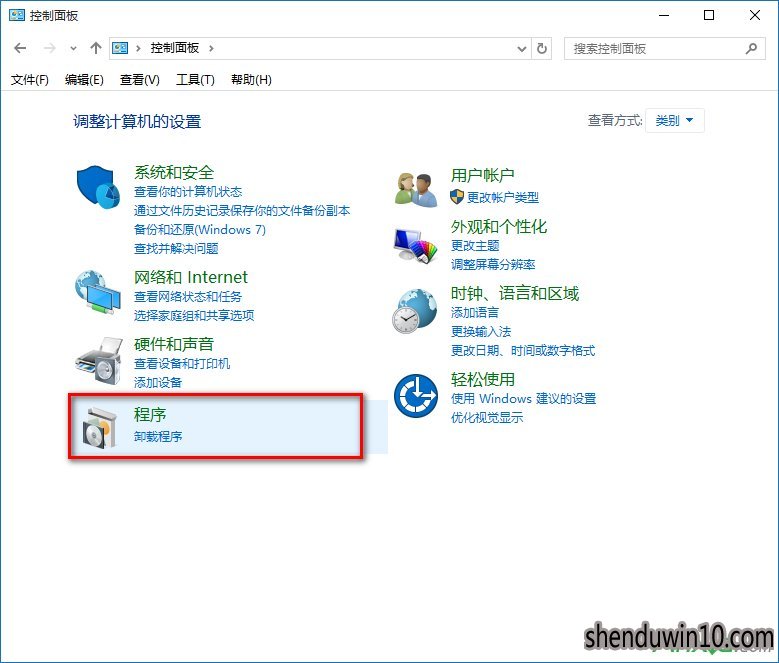Open the 帮助(H) menu
The width and height of the screenshot is (779, 663).
click(251, 79)
